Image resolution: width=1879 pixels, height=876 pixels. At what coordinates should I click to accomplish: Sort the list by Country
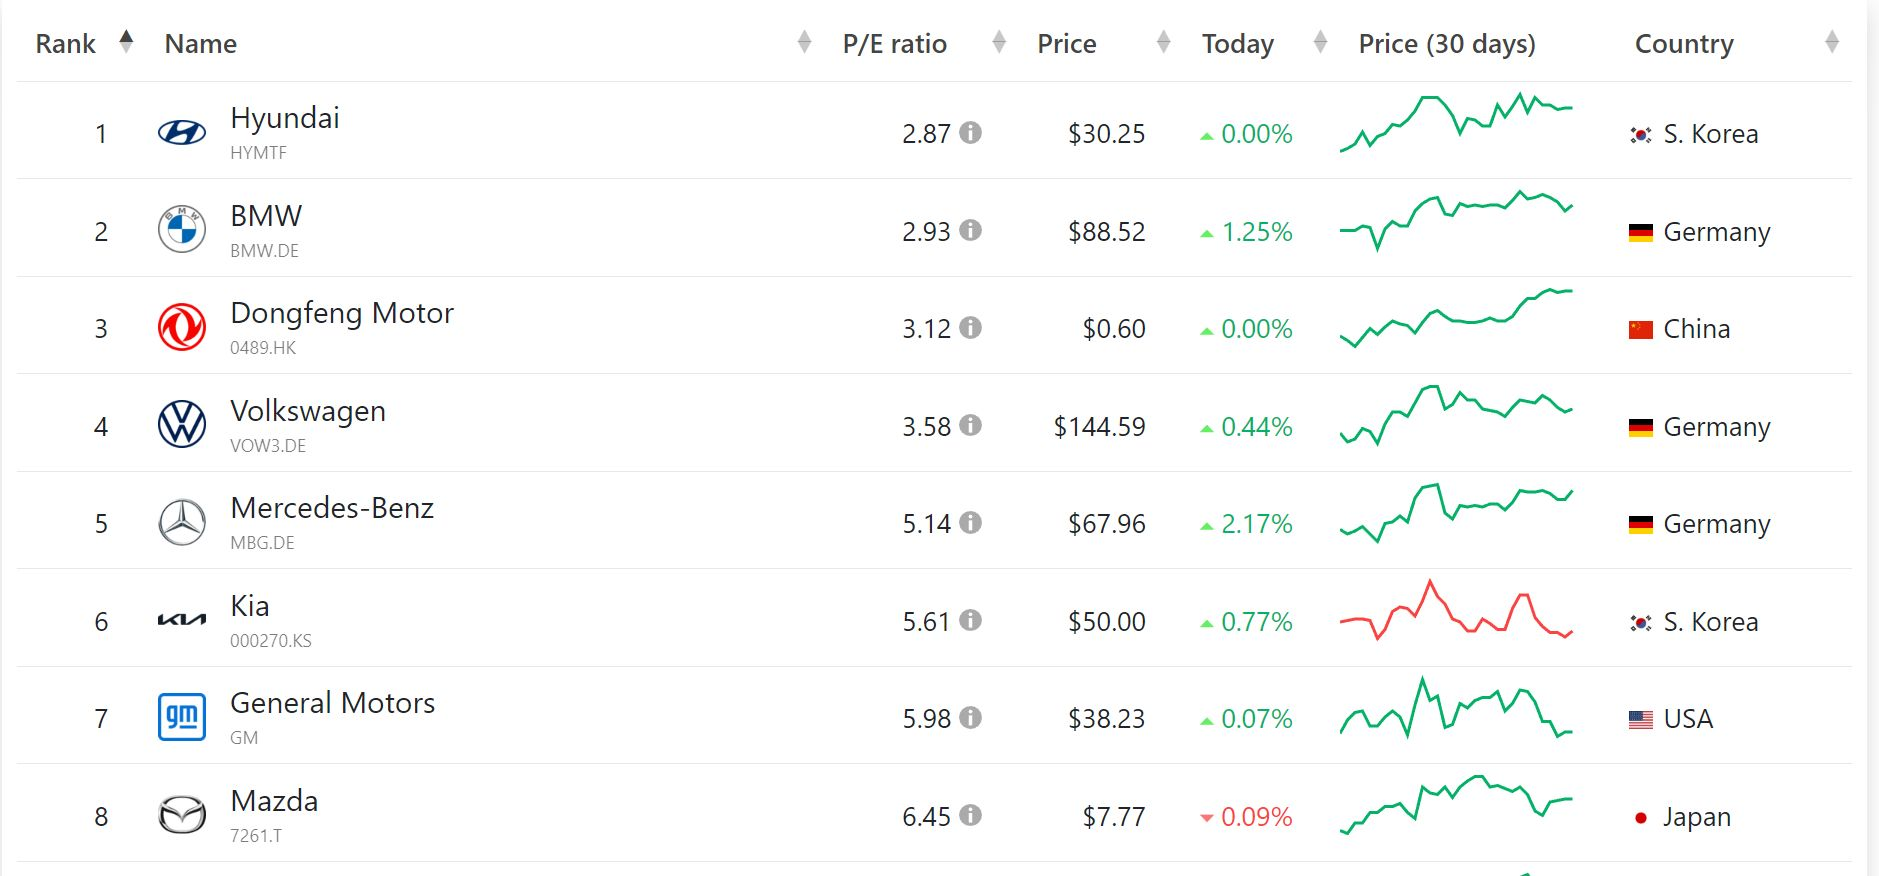tap(1831, 42)
